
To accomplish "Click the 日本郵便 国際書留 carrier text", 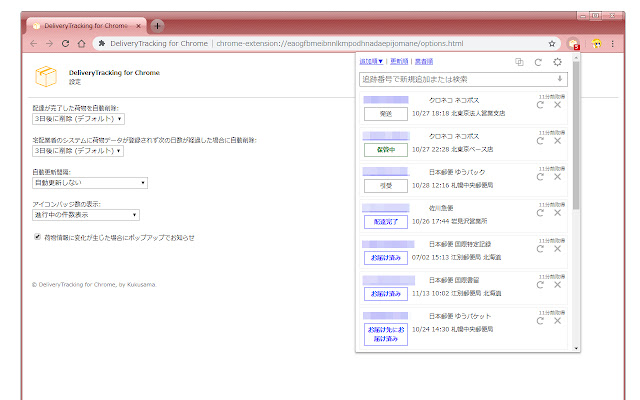I will pos(454,280).
